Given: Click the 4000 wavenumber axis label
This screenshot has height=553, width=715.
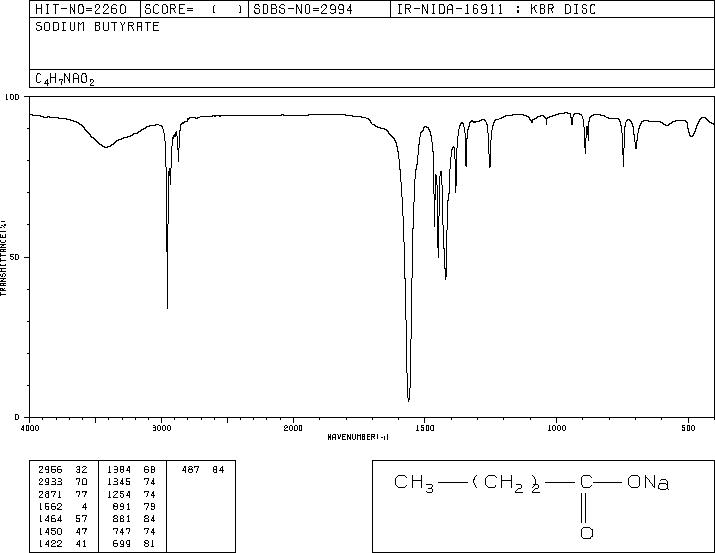Looking at the screenshot, I should pos(30,428).
